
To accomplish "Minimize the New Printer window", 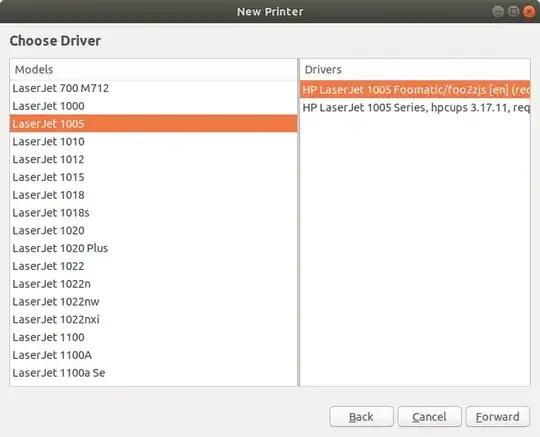I will 498,12.
